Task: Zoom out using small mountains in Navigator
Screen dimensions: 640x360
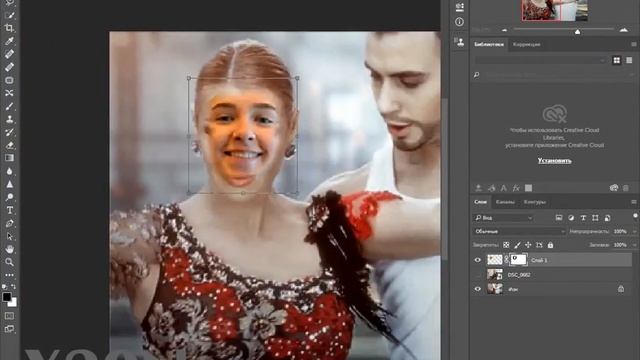Action: [504, 30]
